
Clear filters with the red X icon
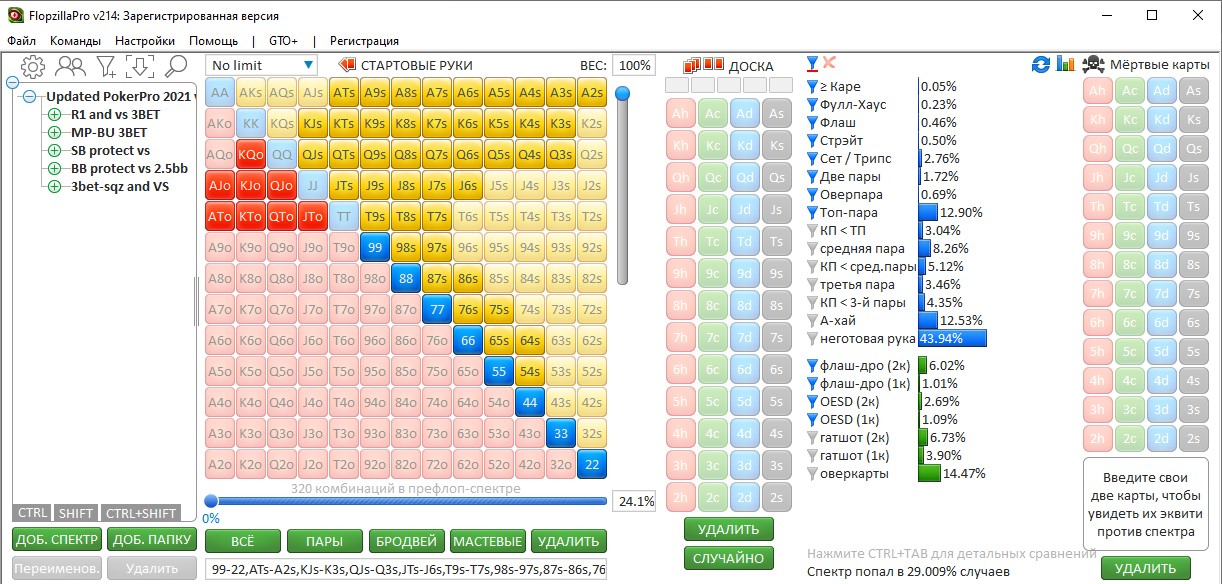click(x=829, y=63)
